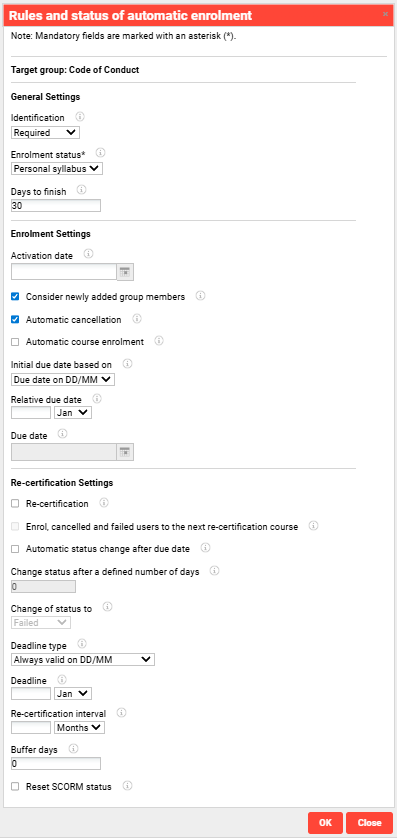This screenshot has width=397, height=838.
Task: Click the Due date text field
Action: click(64, 452)
